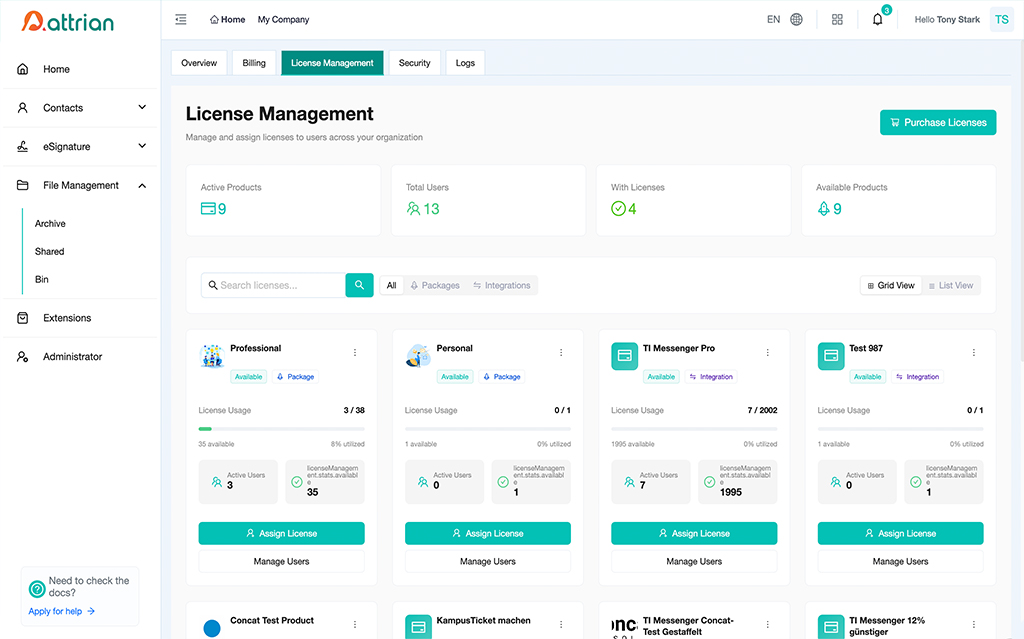Filter licenses by Packages
1024x639 pixels.
click(435, 285)
